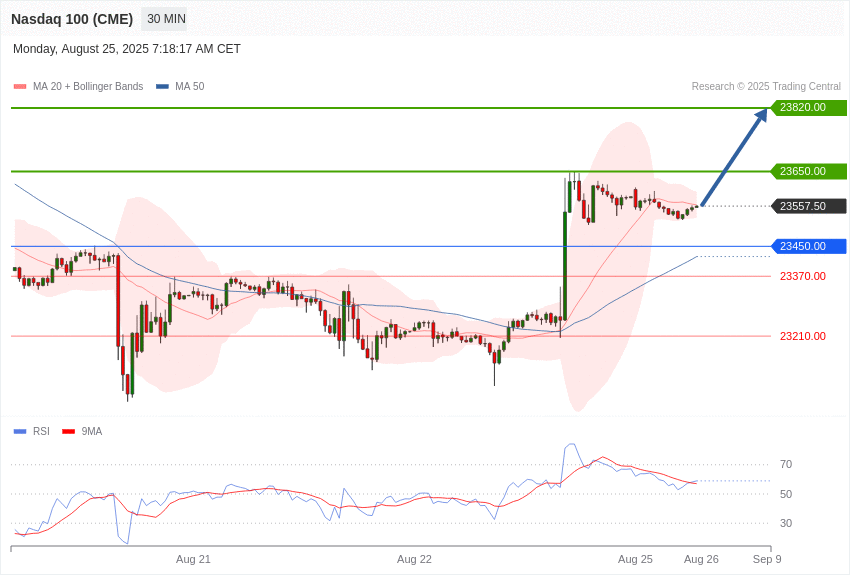Click the RSI 50 level label

786,494
